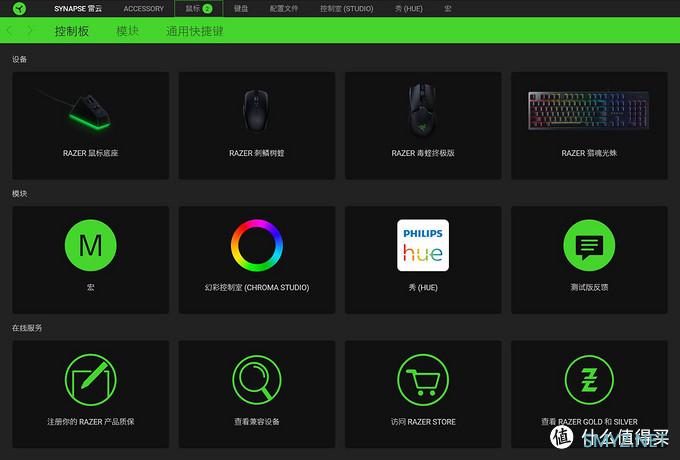The width and height of the screenshot is (680, 460).
Task: Open the 配置文件 profiles tab
Action: click(284, 9)
